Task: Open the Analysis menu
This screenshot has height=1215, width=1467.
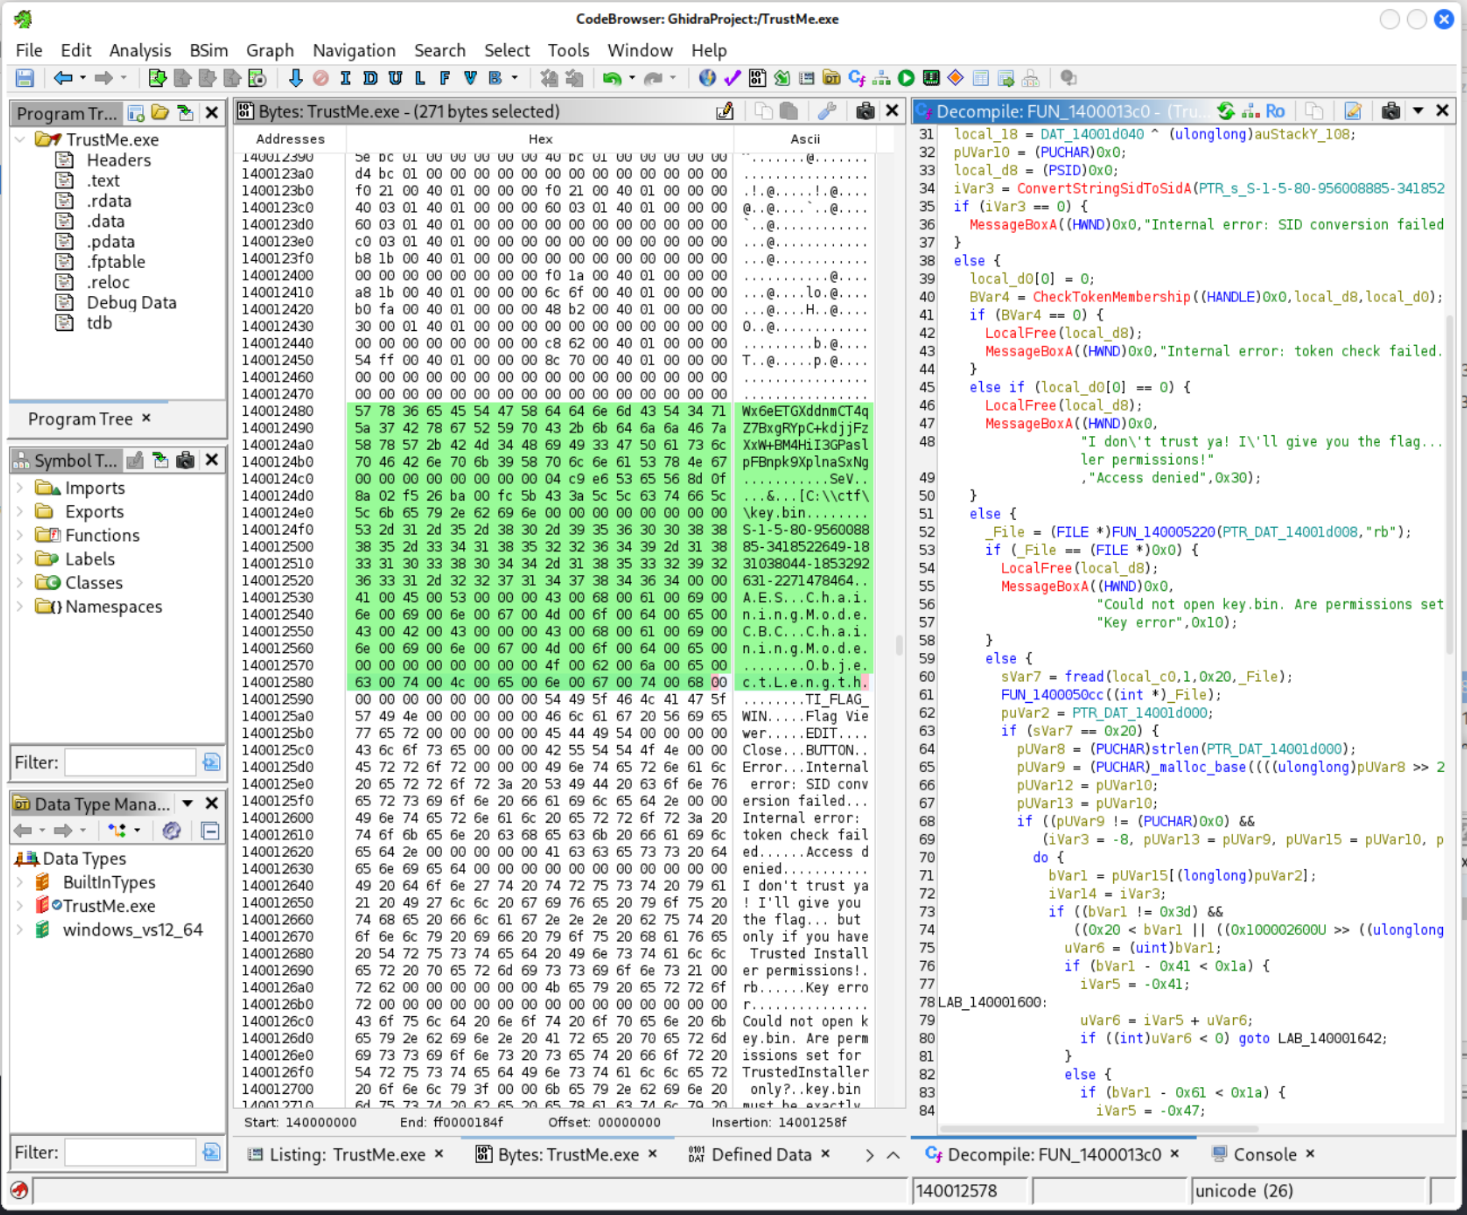Action: click(139, 50)
